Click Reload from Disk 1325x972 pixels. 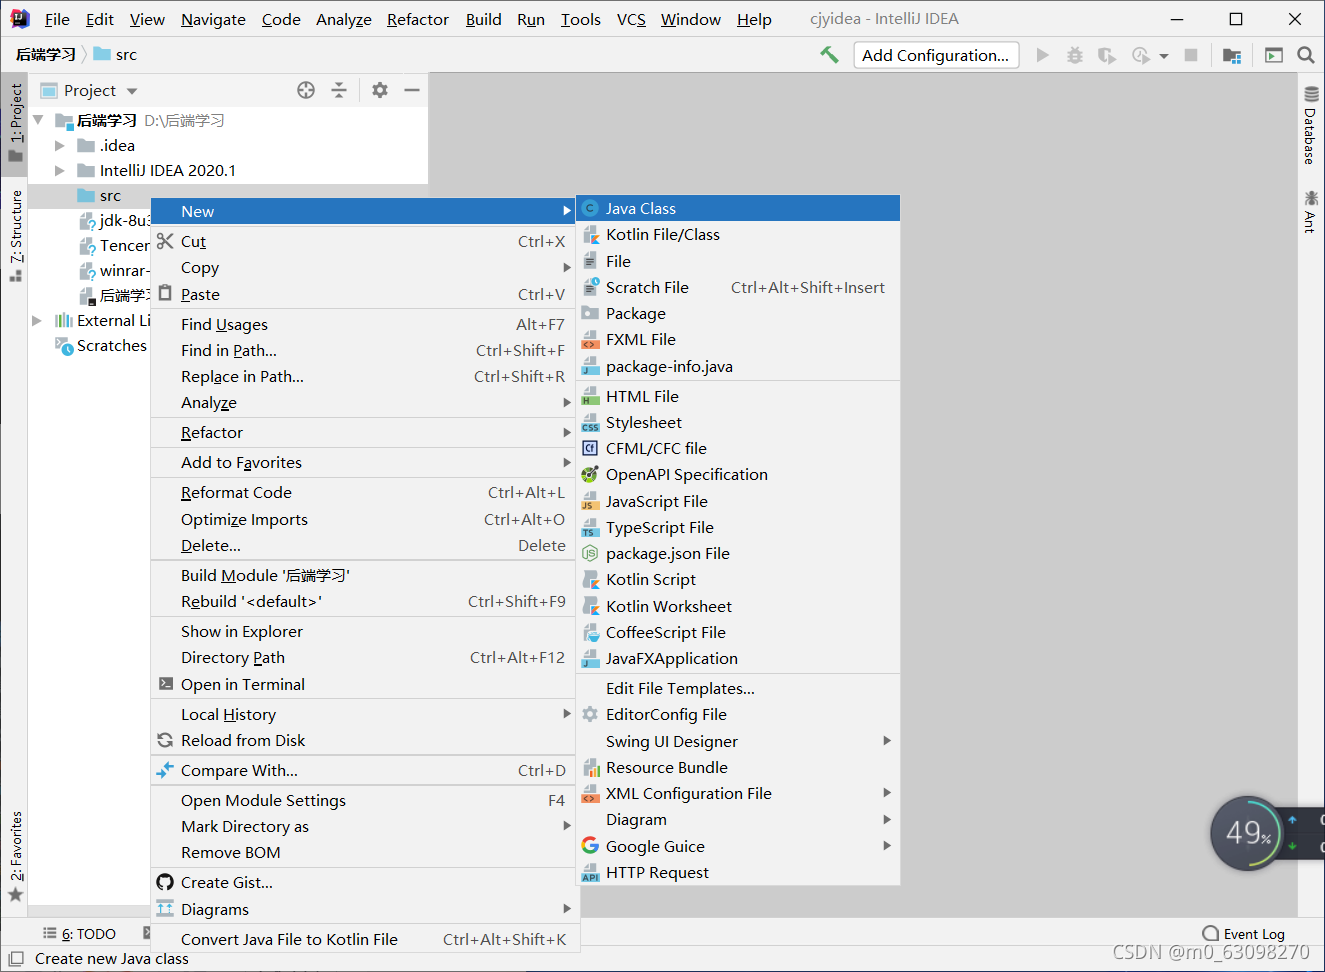(x=363, y=740)
